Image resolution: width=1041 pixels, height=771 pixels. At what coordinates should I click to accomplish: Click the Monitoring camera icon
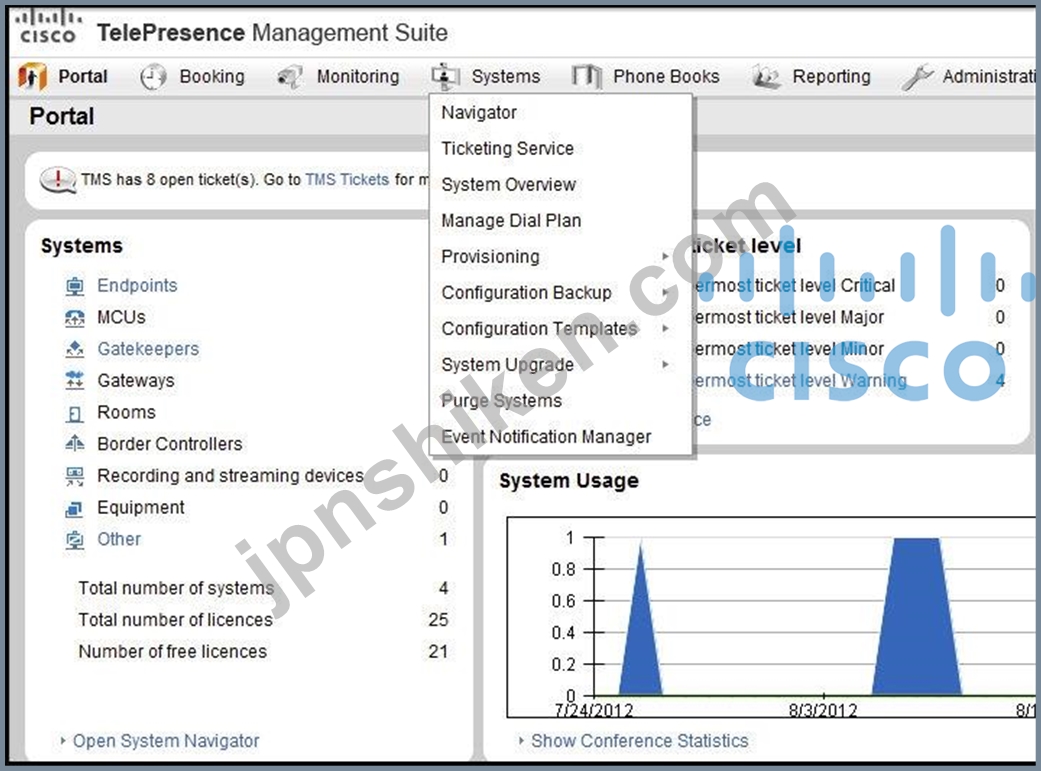pos(289,77)
